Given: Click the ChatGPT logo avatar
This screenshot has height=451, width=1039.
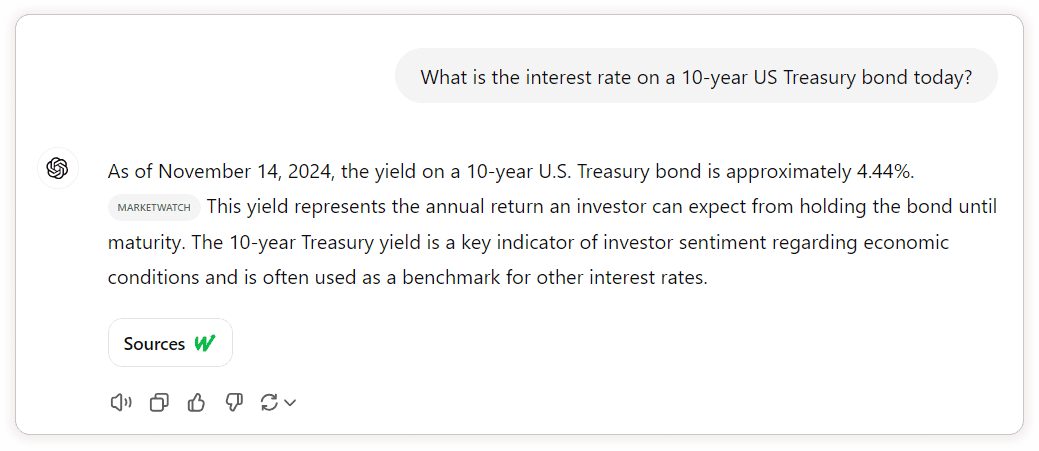Looking at the screenshot, I should (x=58, y=167).
